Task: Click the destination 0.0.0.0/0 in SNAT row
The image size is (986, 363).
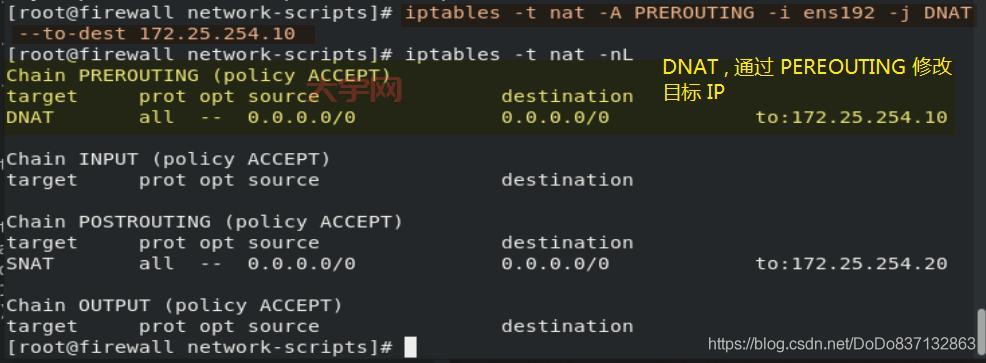Action: click(555, 264)
